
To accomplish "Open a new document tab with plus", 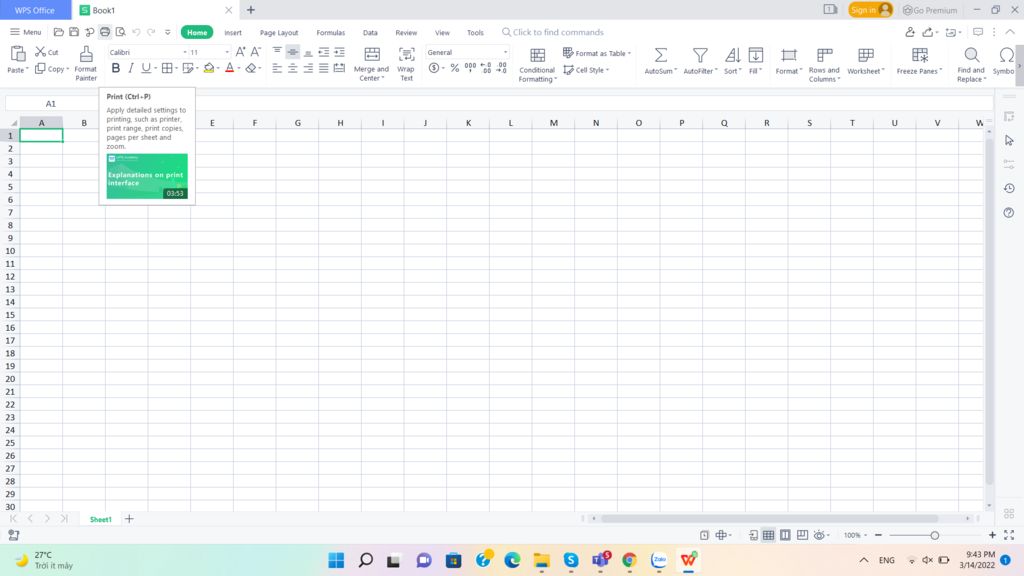I will tap(251, 10).
